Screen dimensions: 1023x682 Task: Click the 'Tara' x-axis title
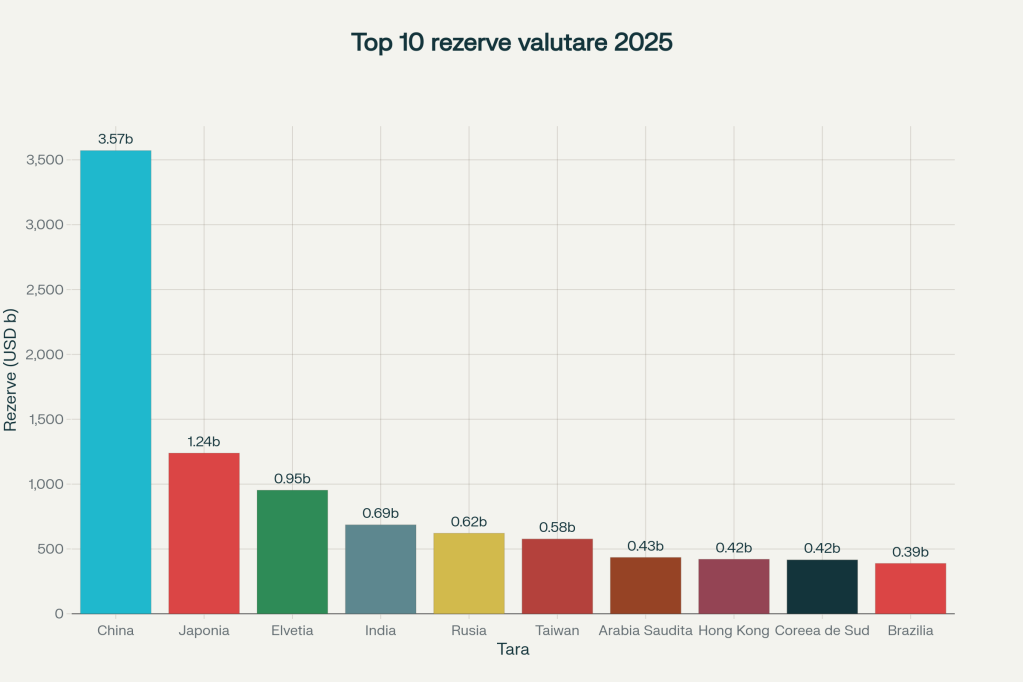tap(513, 650)
